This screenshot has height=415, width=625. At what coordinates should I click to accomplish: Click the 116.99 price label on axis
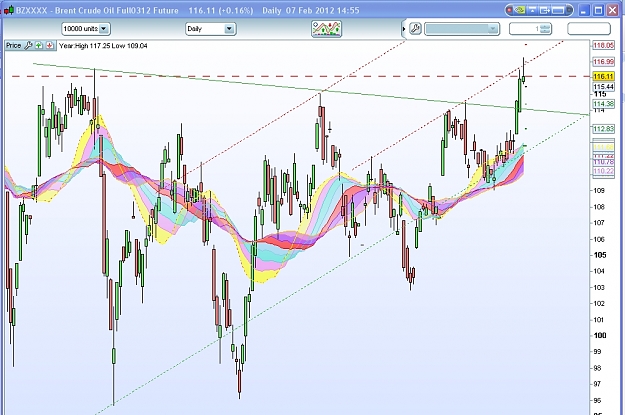coord(603,61)
